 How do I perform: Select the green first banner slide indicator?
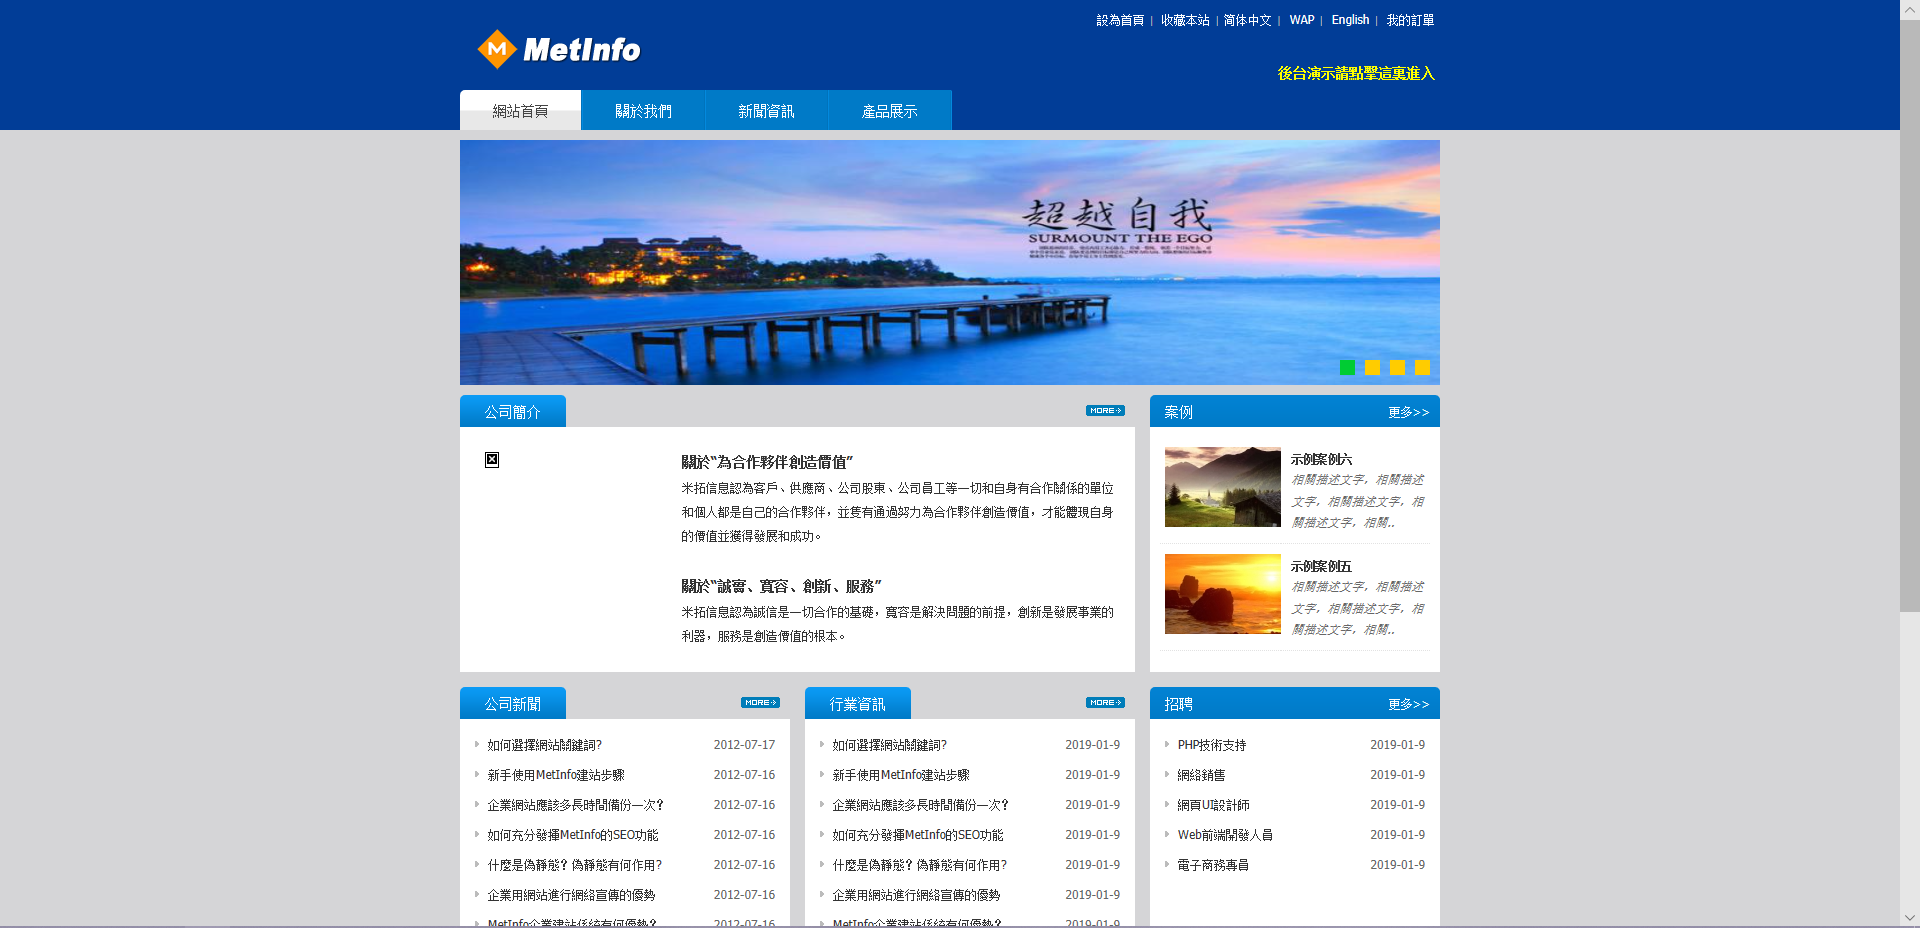1347,368
